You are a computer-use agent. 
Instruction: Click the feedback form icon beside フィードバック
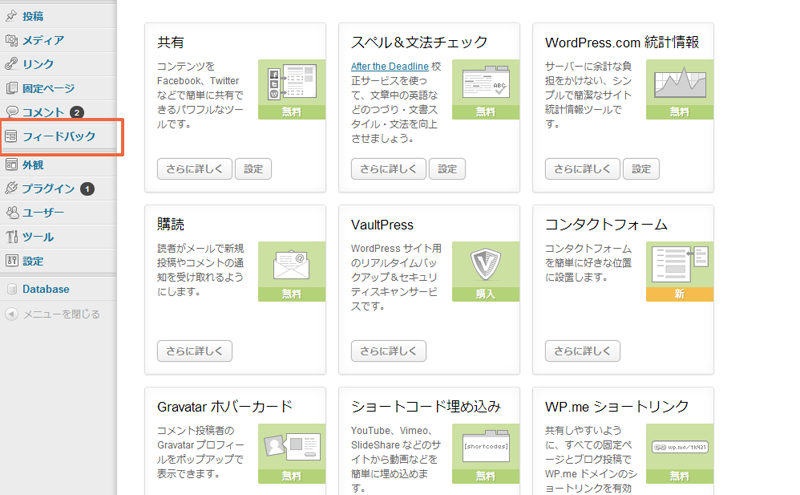click(11, 136)
